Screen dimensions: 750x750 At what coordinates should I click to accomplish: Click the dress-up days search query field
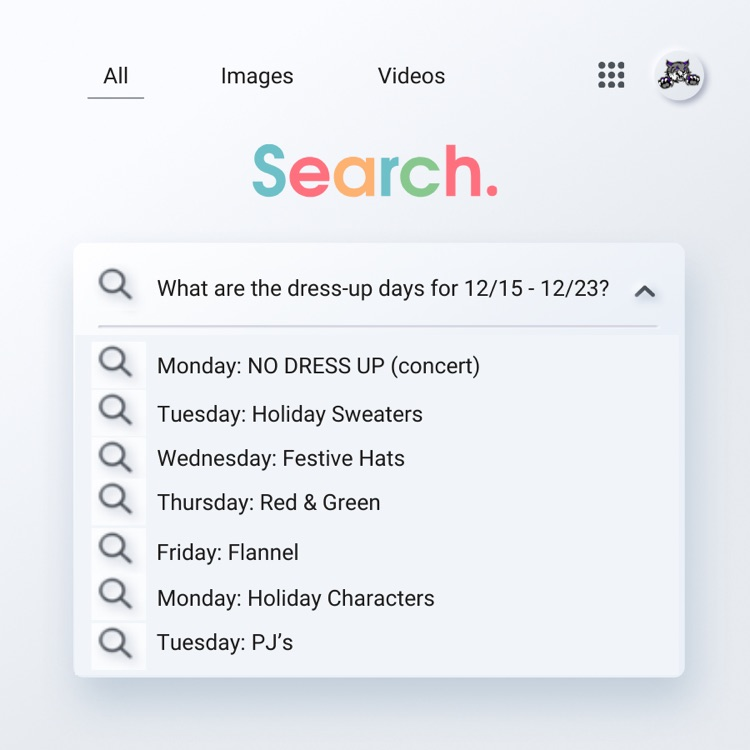click(383, 289)
